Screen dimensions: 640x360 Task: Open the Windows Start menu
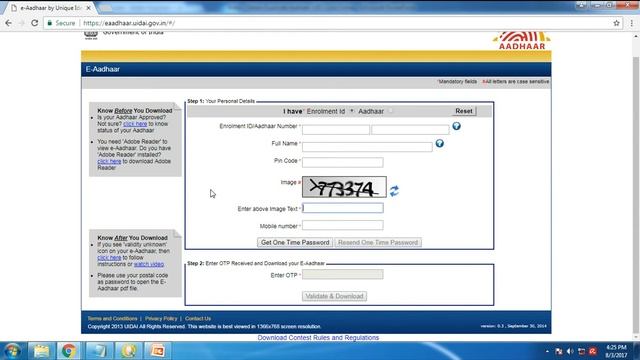(x=12, y=351)
